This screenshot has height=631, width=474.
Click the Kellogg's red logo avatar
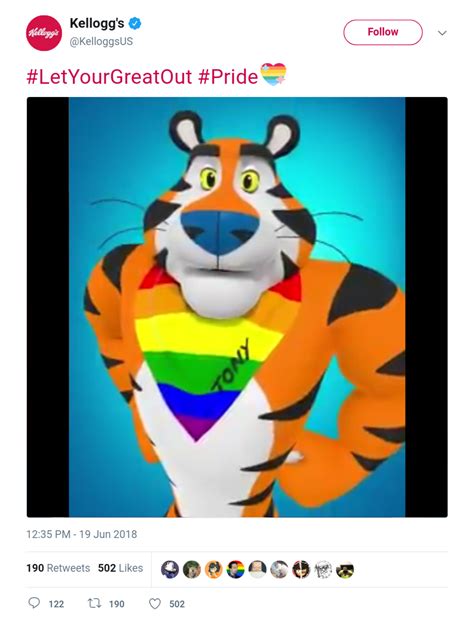[44, 33]
